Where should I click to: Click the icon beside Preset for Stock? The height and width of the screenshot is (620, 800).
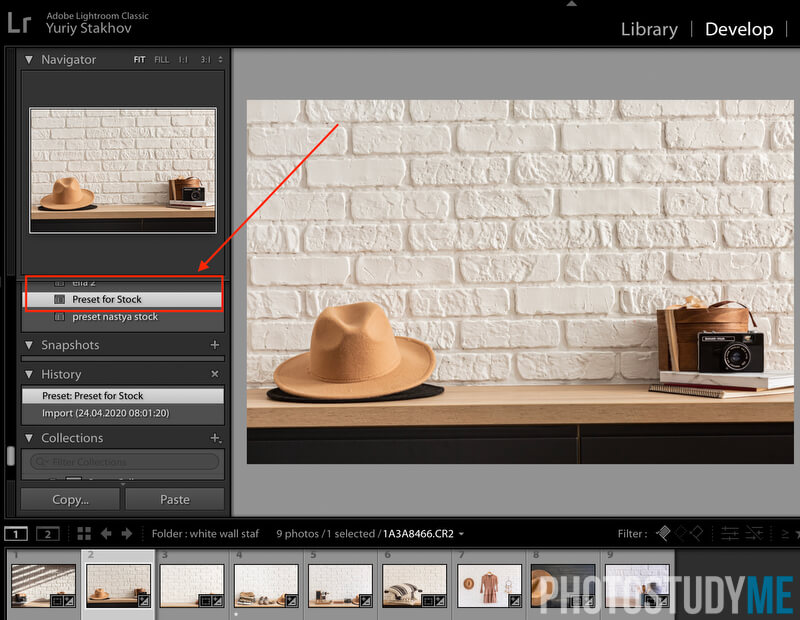tap(60, 299)
